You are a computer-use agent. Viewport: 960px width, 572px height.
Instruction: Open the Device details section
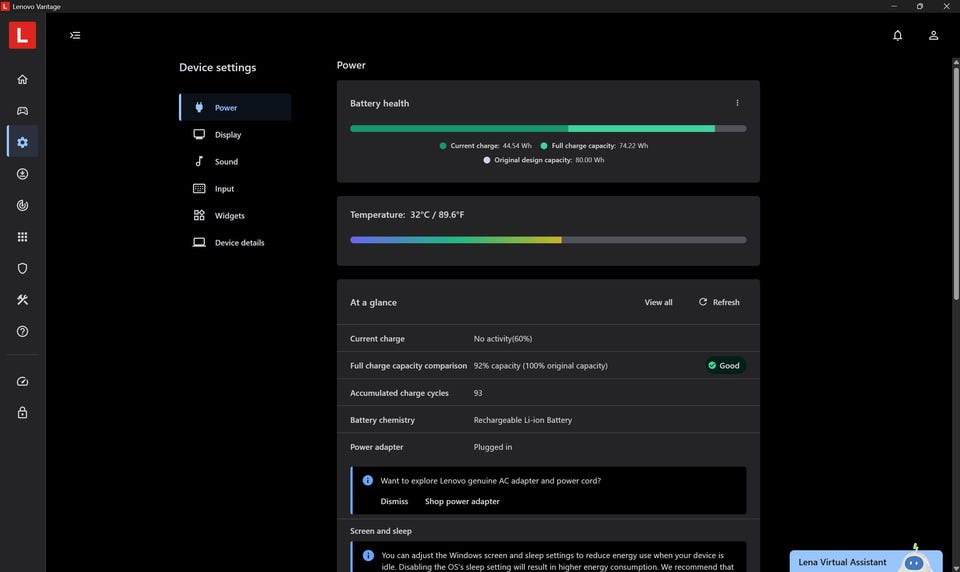(239, 243)
